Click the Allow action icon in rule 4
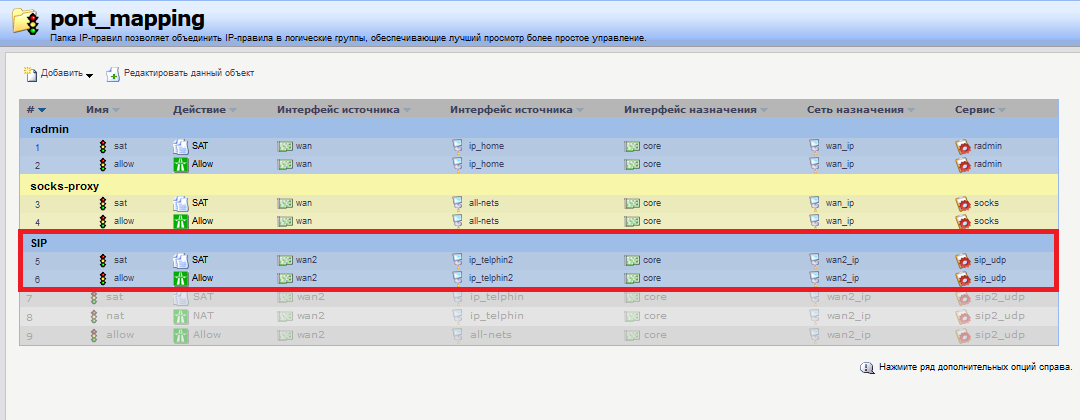 [180, 222]
